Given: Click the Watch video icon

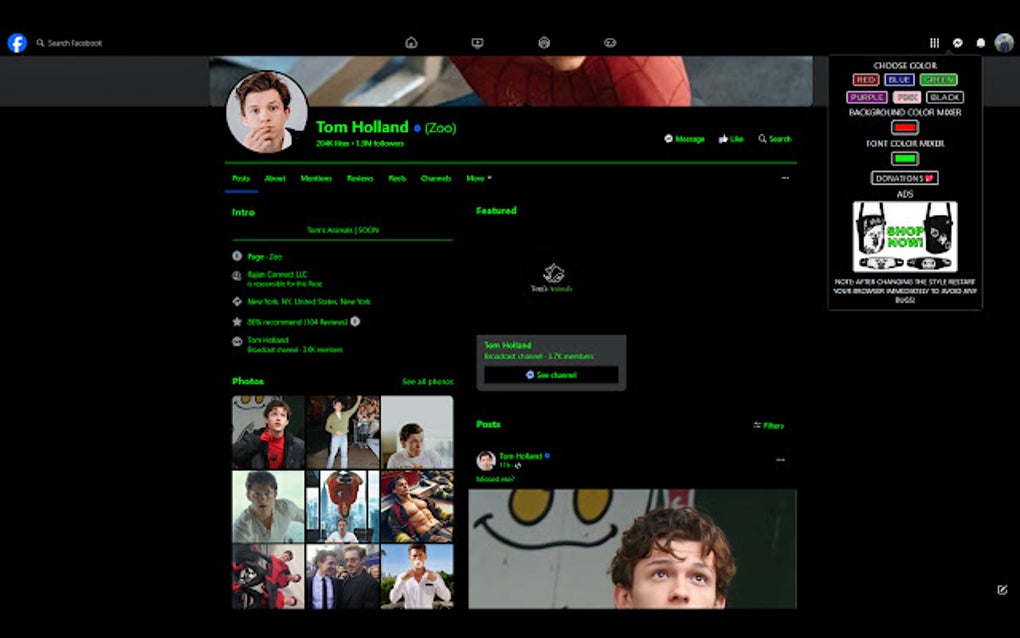Looking at the screenshot, I should tap(477, 42).
